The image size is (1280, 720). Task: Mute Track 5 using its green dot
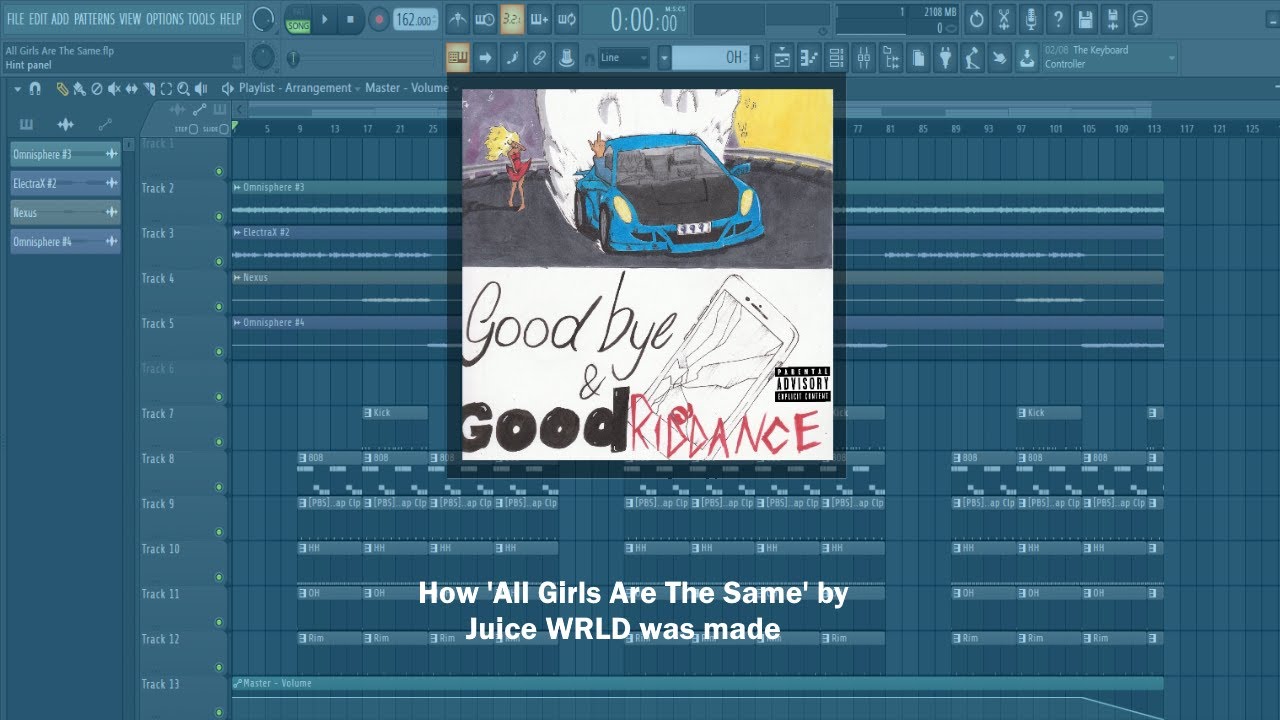point(219,352)
